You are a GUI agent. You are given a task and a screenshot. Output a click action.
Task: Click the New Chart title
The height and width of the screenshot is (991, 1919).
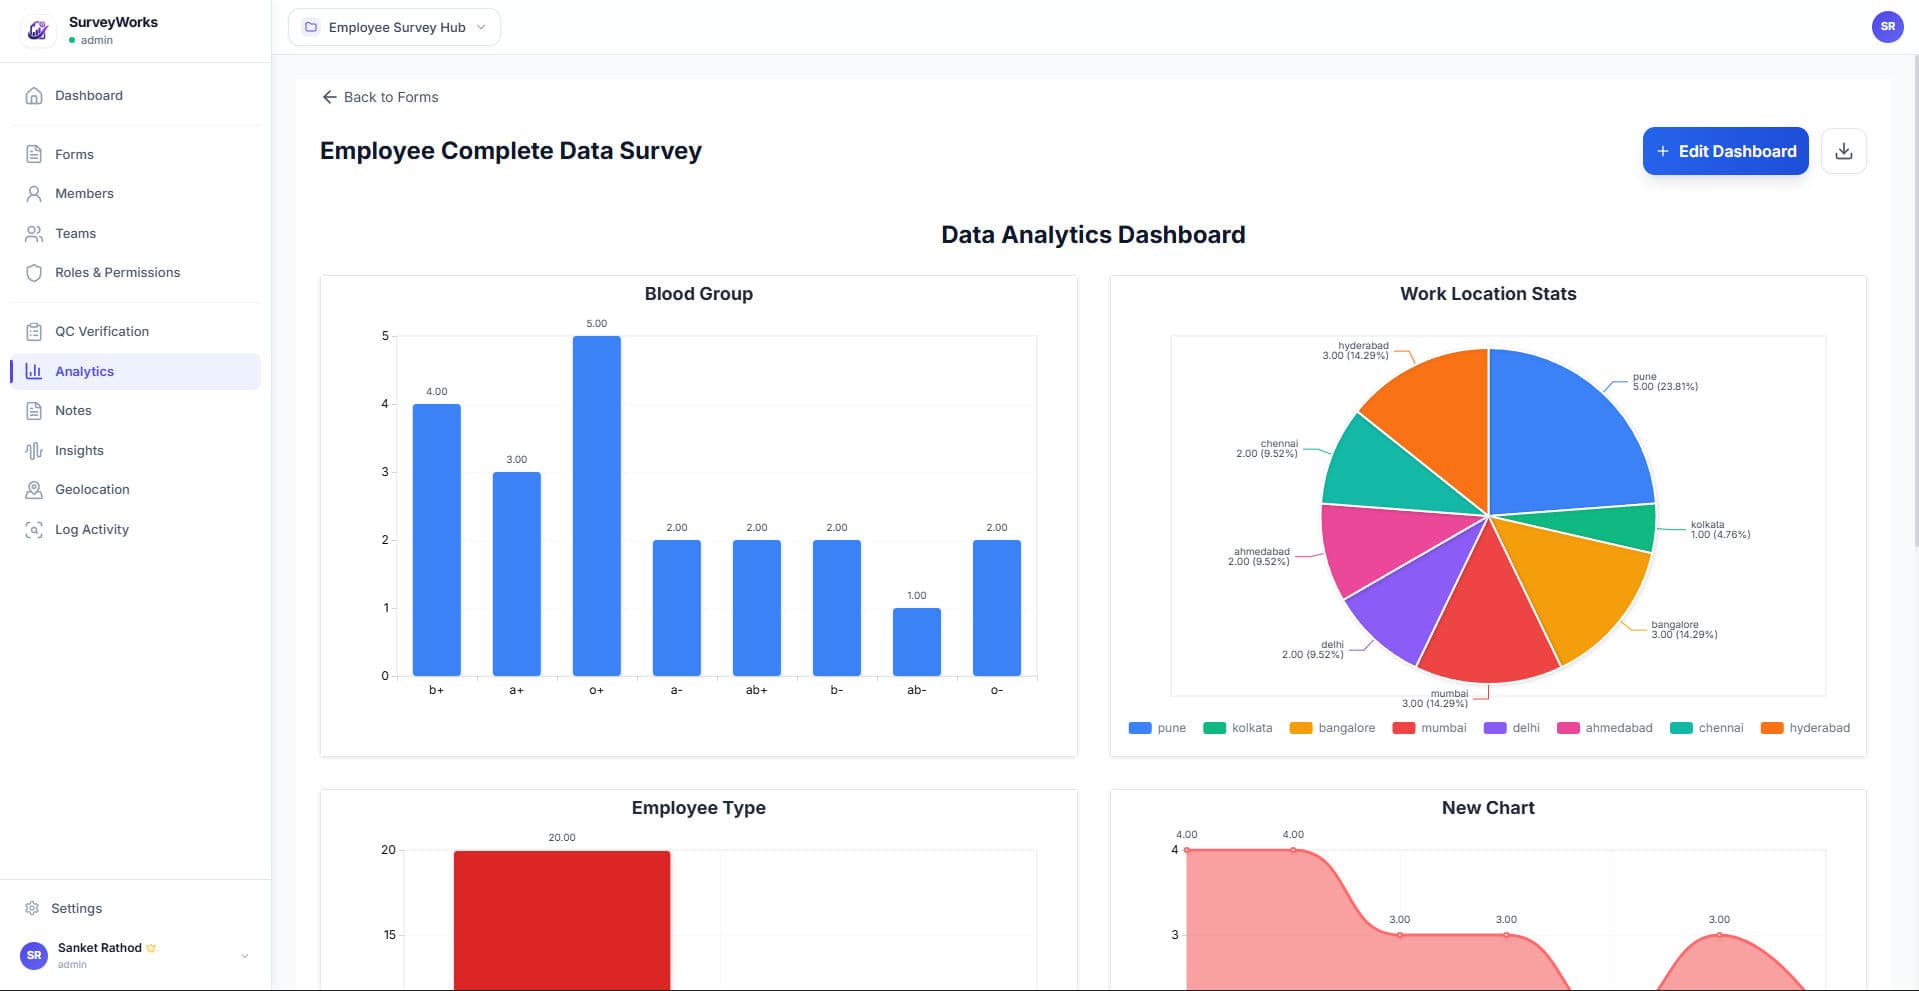tap(1488, 808)
